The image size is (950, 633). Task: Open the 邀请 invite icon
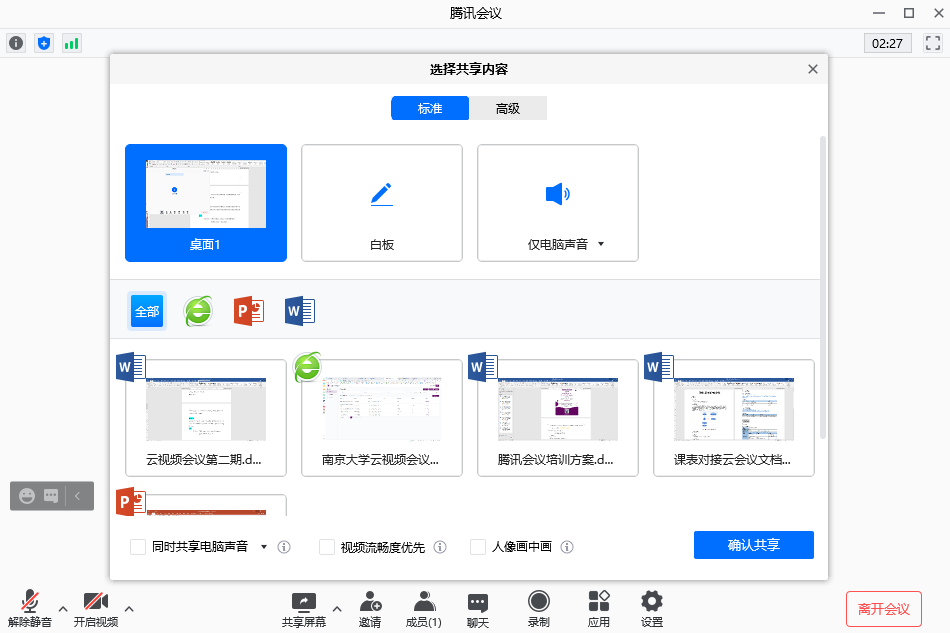370,609
